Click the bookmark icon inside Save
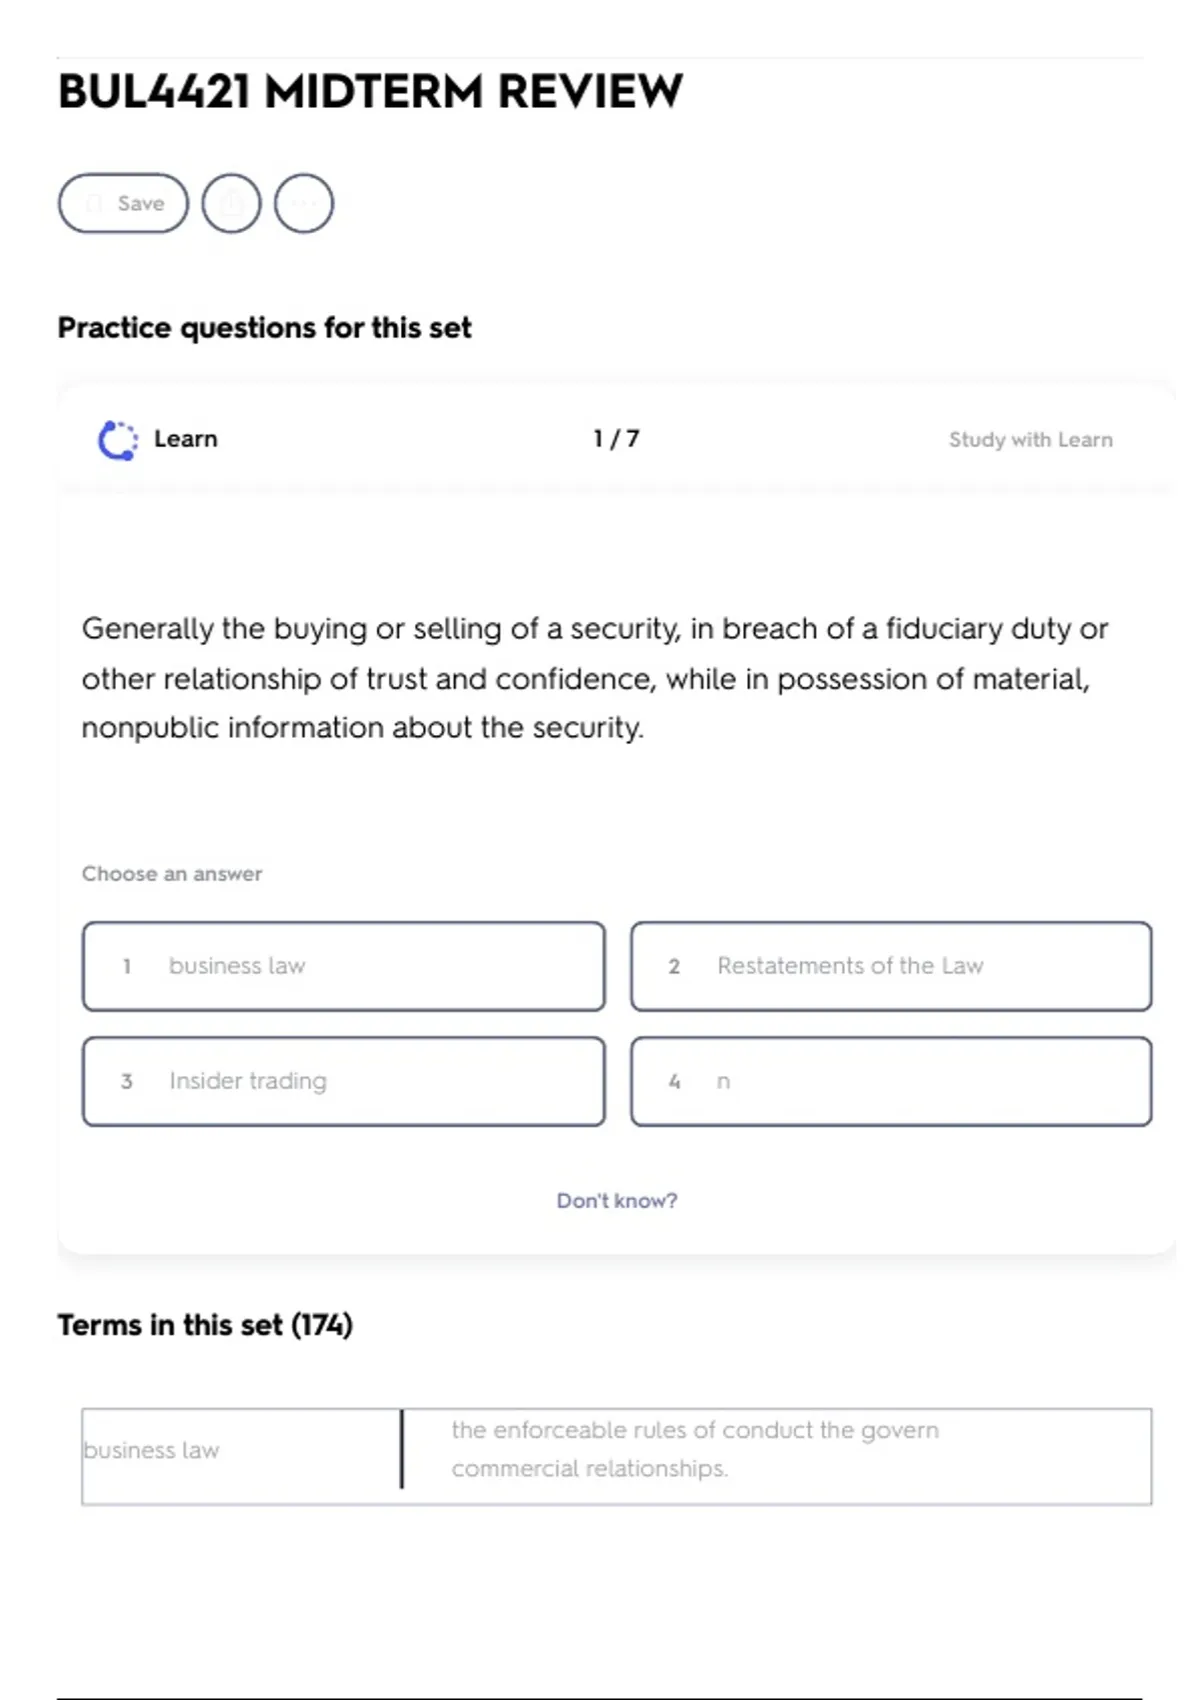 click(x=94, y=203)
